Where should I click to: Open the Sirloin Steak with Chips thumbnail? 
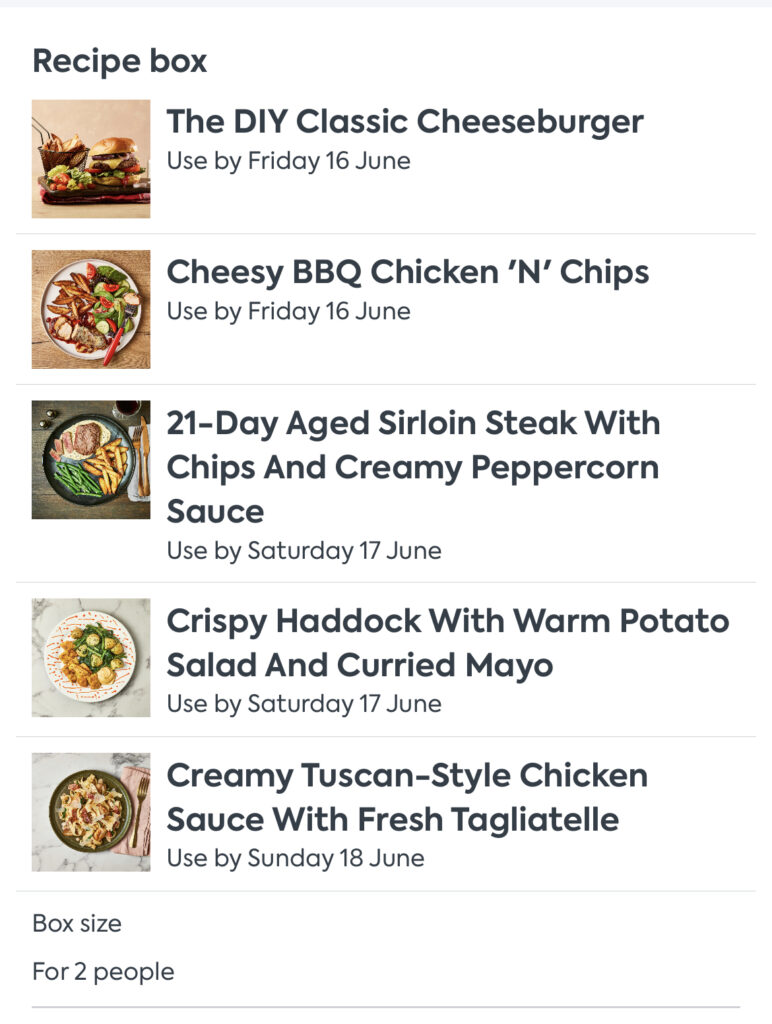91,460
